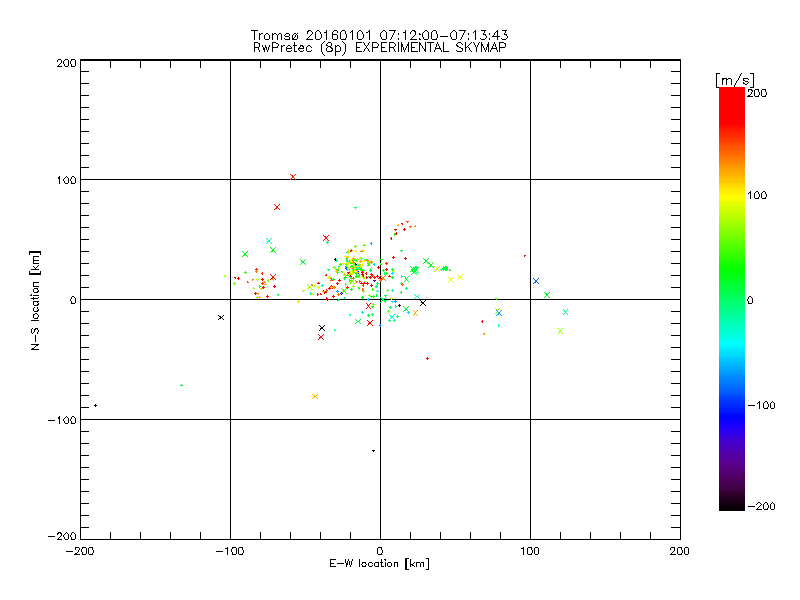Click the Tromsø date and time title
The image size is (800, 600).
380,35
